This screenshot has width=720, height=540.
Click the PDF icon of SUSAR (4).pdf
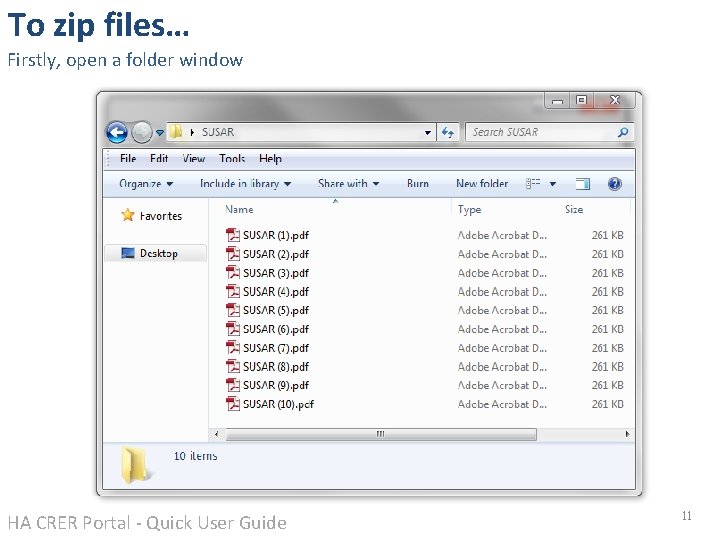[233, 291]
